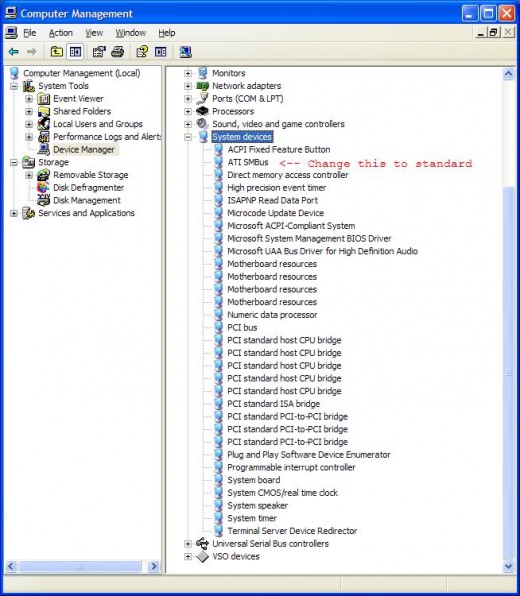Viewport: 520px width, 596px height.
Task: Select Numeric data processor device
Action: (272, 315)
